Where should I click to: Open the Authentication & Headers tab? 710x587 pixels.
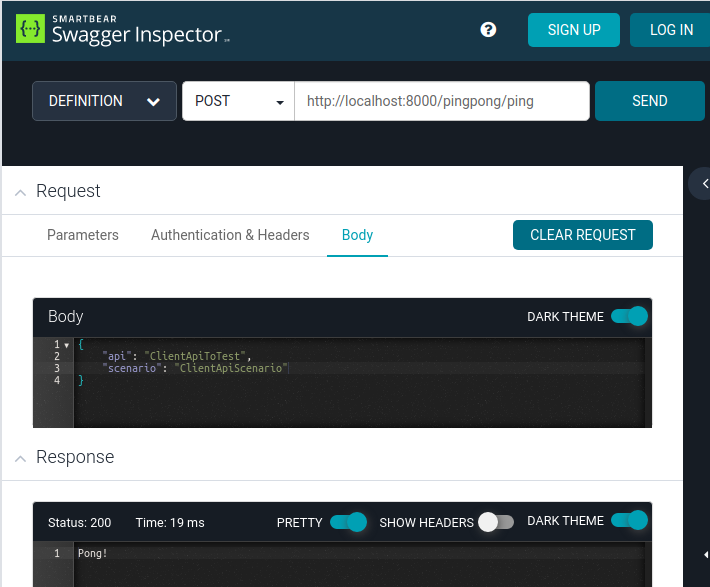click(230, 235)
